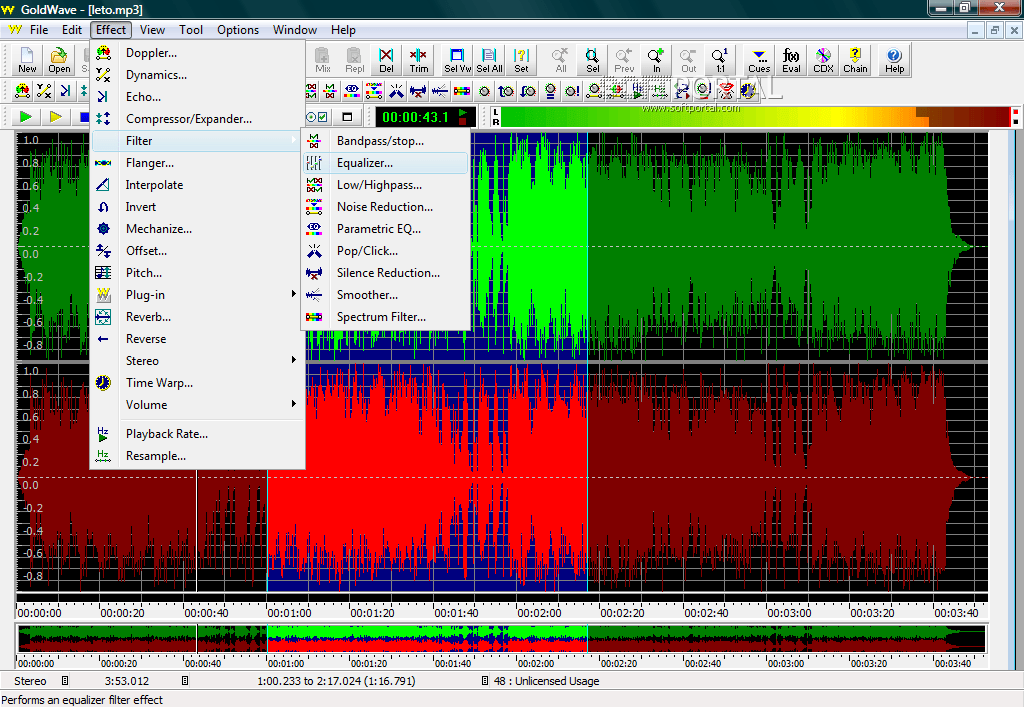
Task: Click the Del toolbar icon
Action: click(386, 60)
